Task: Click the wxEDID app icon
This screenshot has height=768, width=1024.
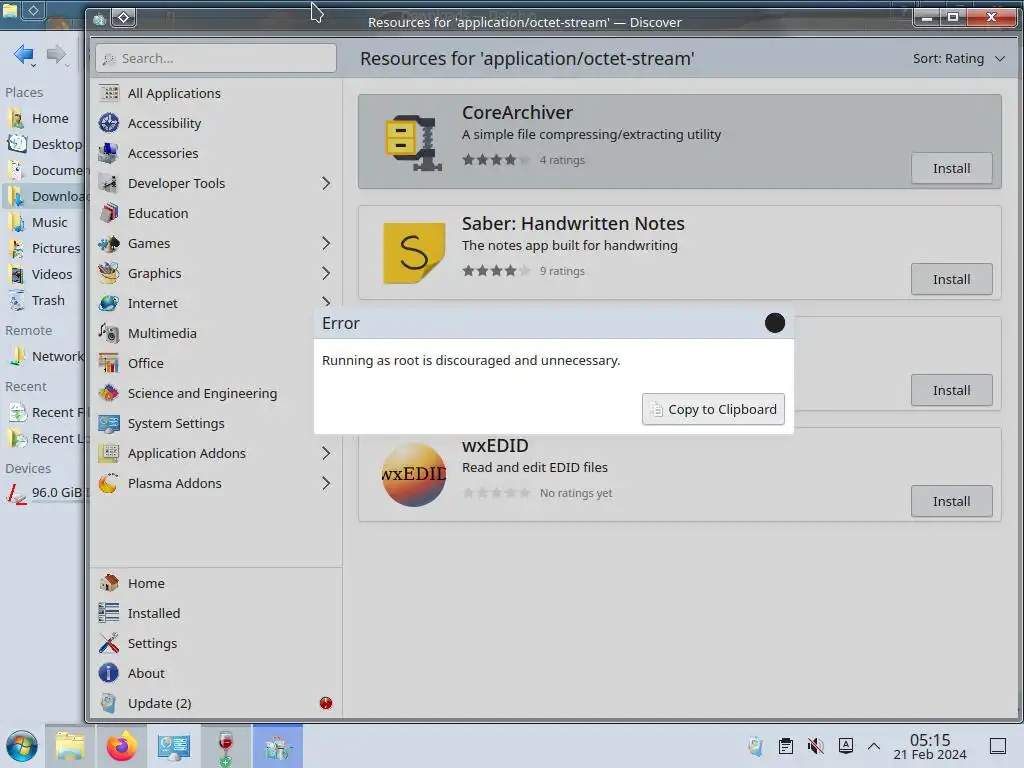Action: pyautogui.click(x=413, y=475)
